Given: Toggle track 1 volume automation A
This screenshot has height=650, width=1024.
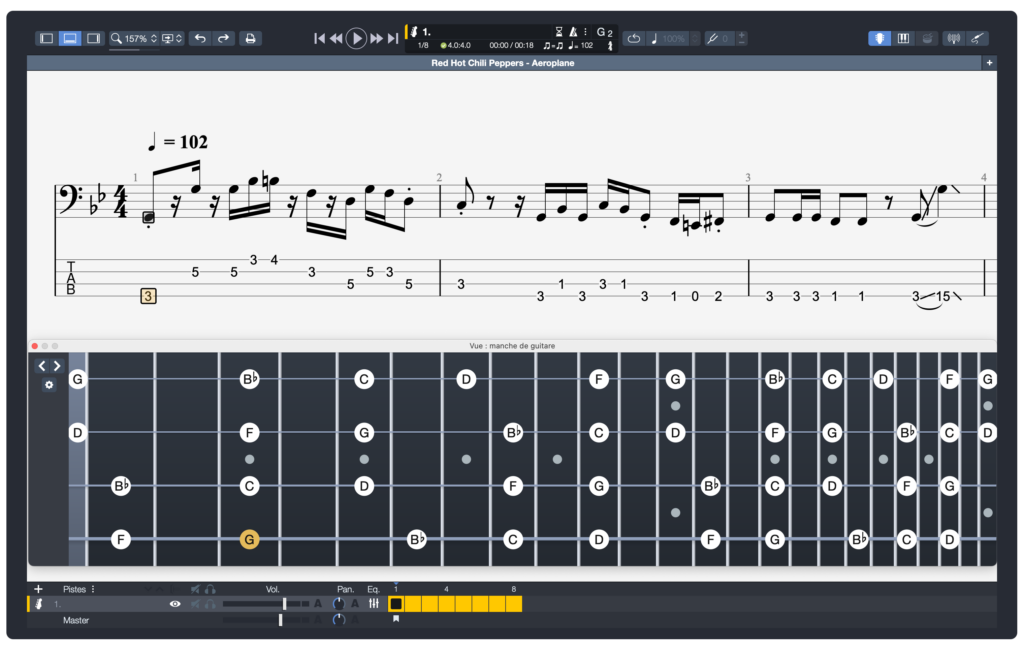Looking at the screenshot, I should [318, 604].
